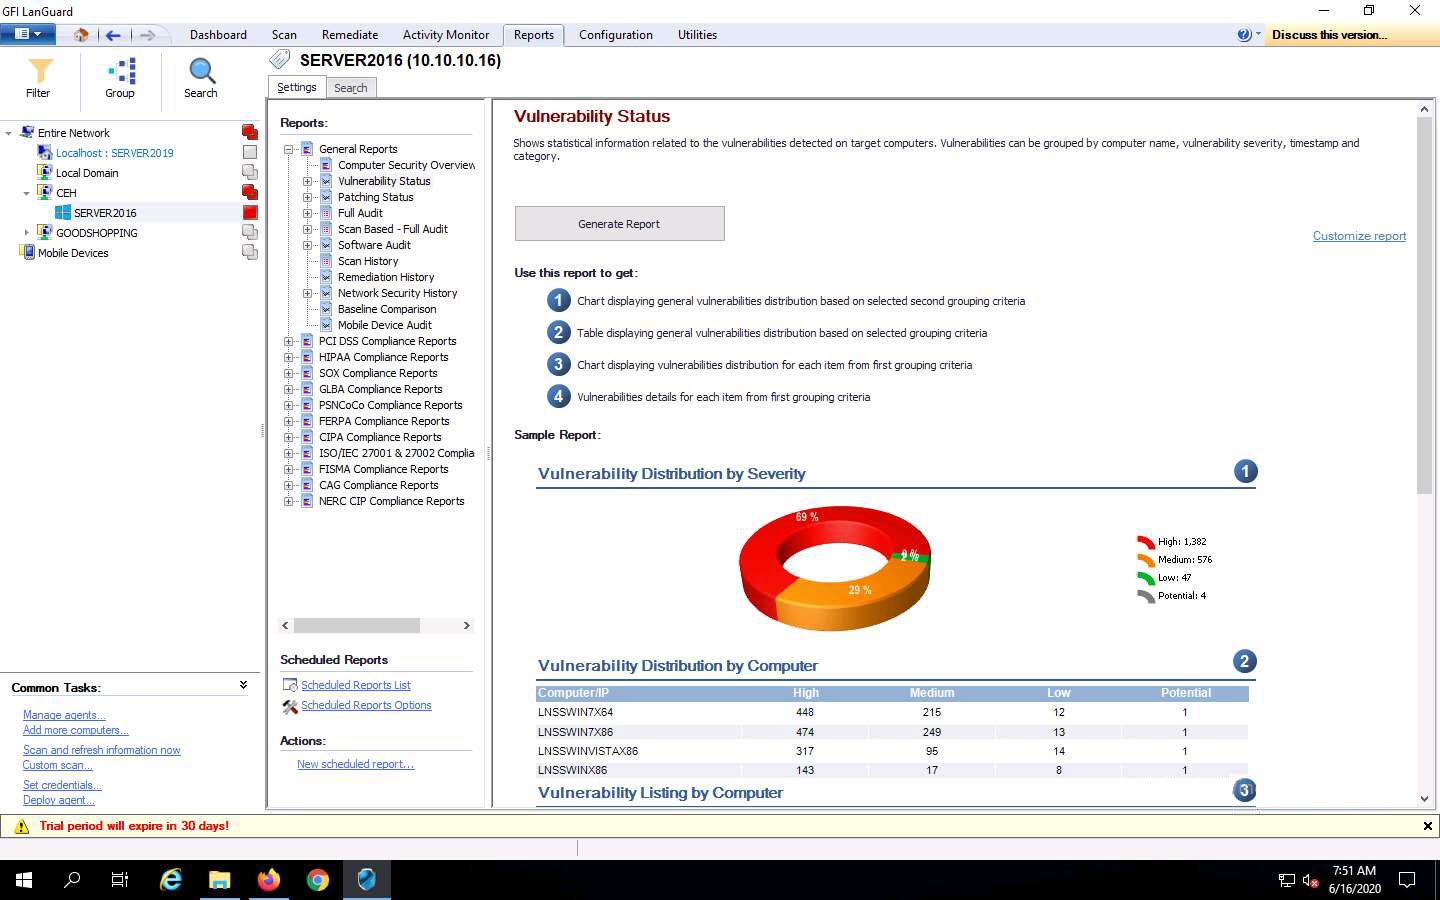Collapse the Entire Network tree
This screenshot has width=1440, height=900.
click(9, 133)
